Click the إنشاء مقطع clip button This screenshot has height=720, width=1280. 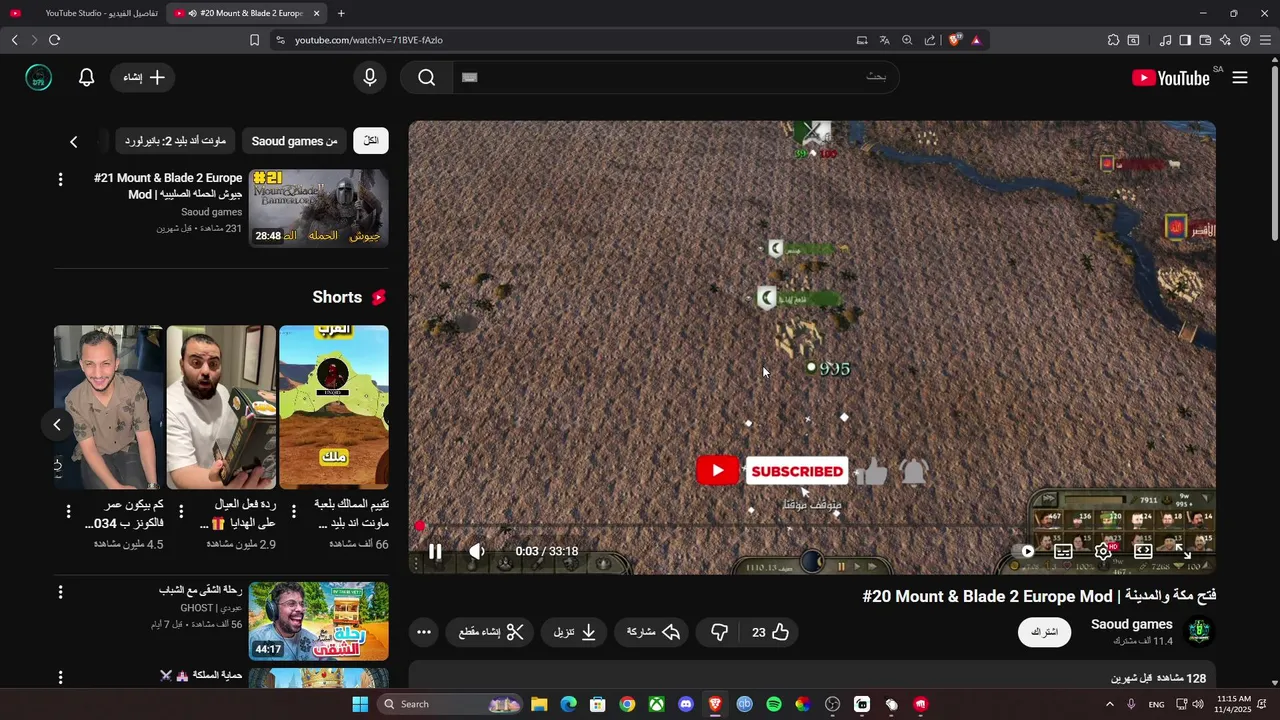491,632
